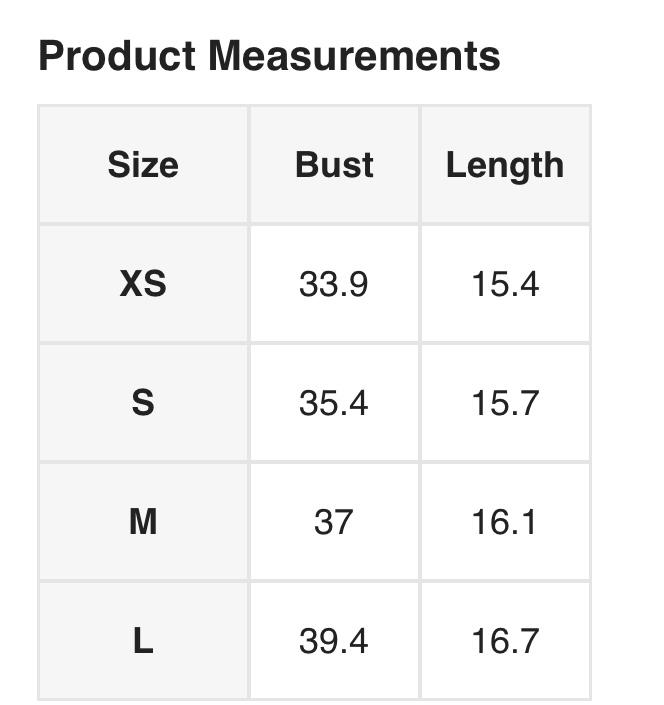Screen dimensions: 664x705
Task: Pick the bust measurement for size Large
Action: [x=334, y=641]
